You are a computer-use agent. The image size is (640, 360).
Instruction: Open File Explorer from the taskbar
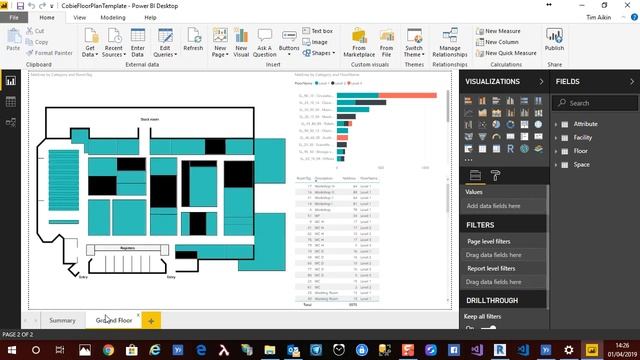tap(270, 350)
